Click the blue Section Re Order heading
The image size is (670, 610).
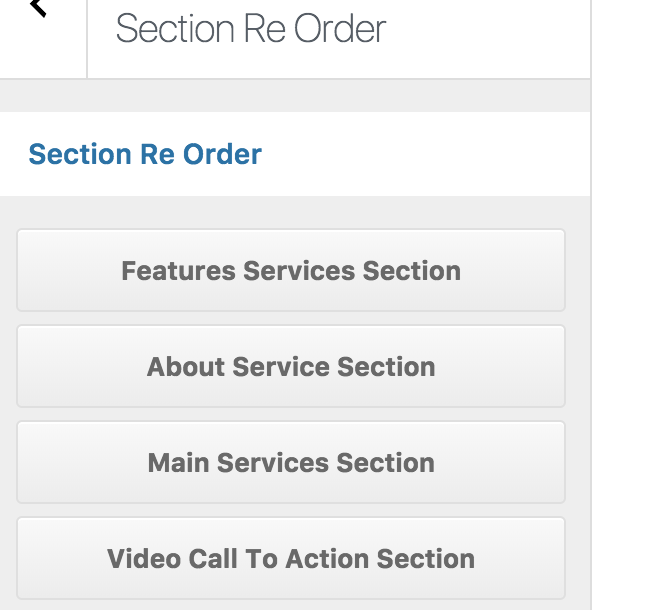[x=145, y=155]
